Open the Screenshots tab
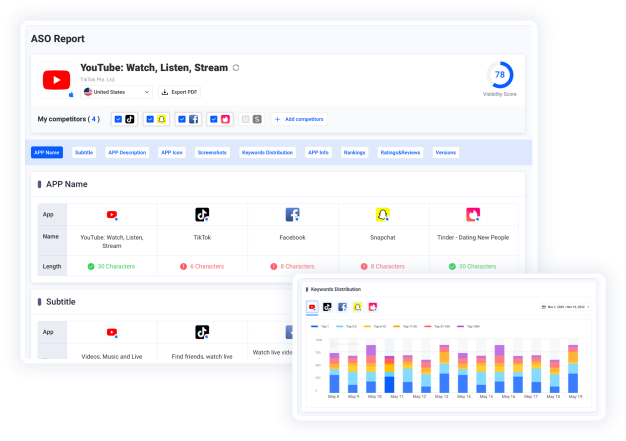This screenshot has height=441, width=626. pos(212,152)
